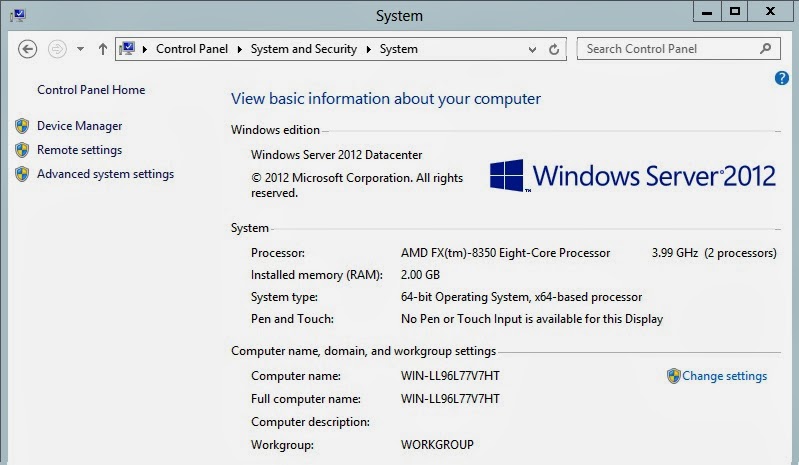
Task: Click 'View basic information about your computer' heading
Action: tap(386, 98)
